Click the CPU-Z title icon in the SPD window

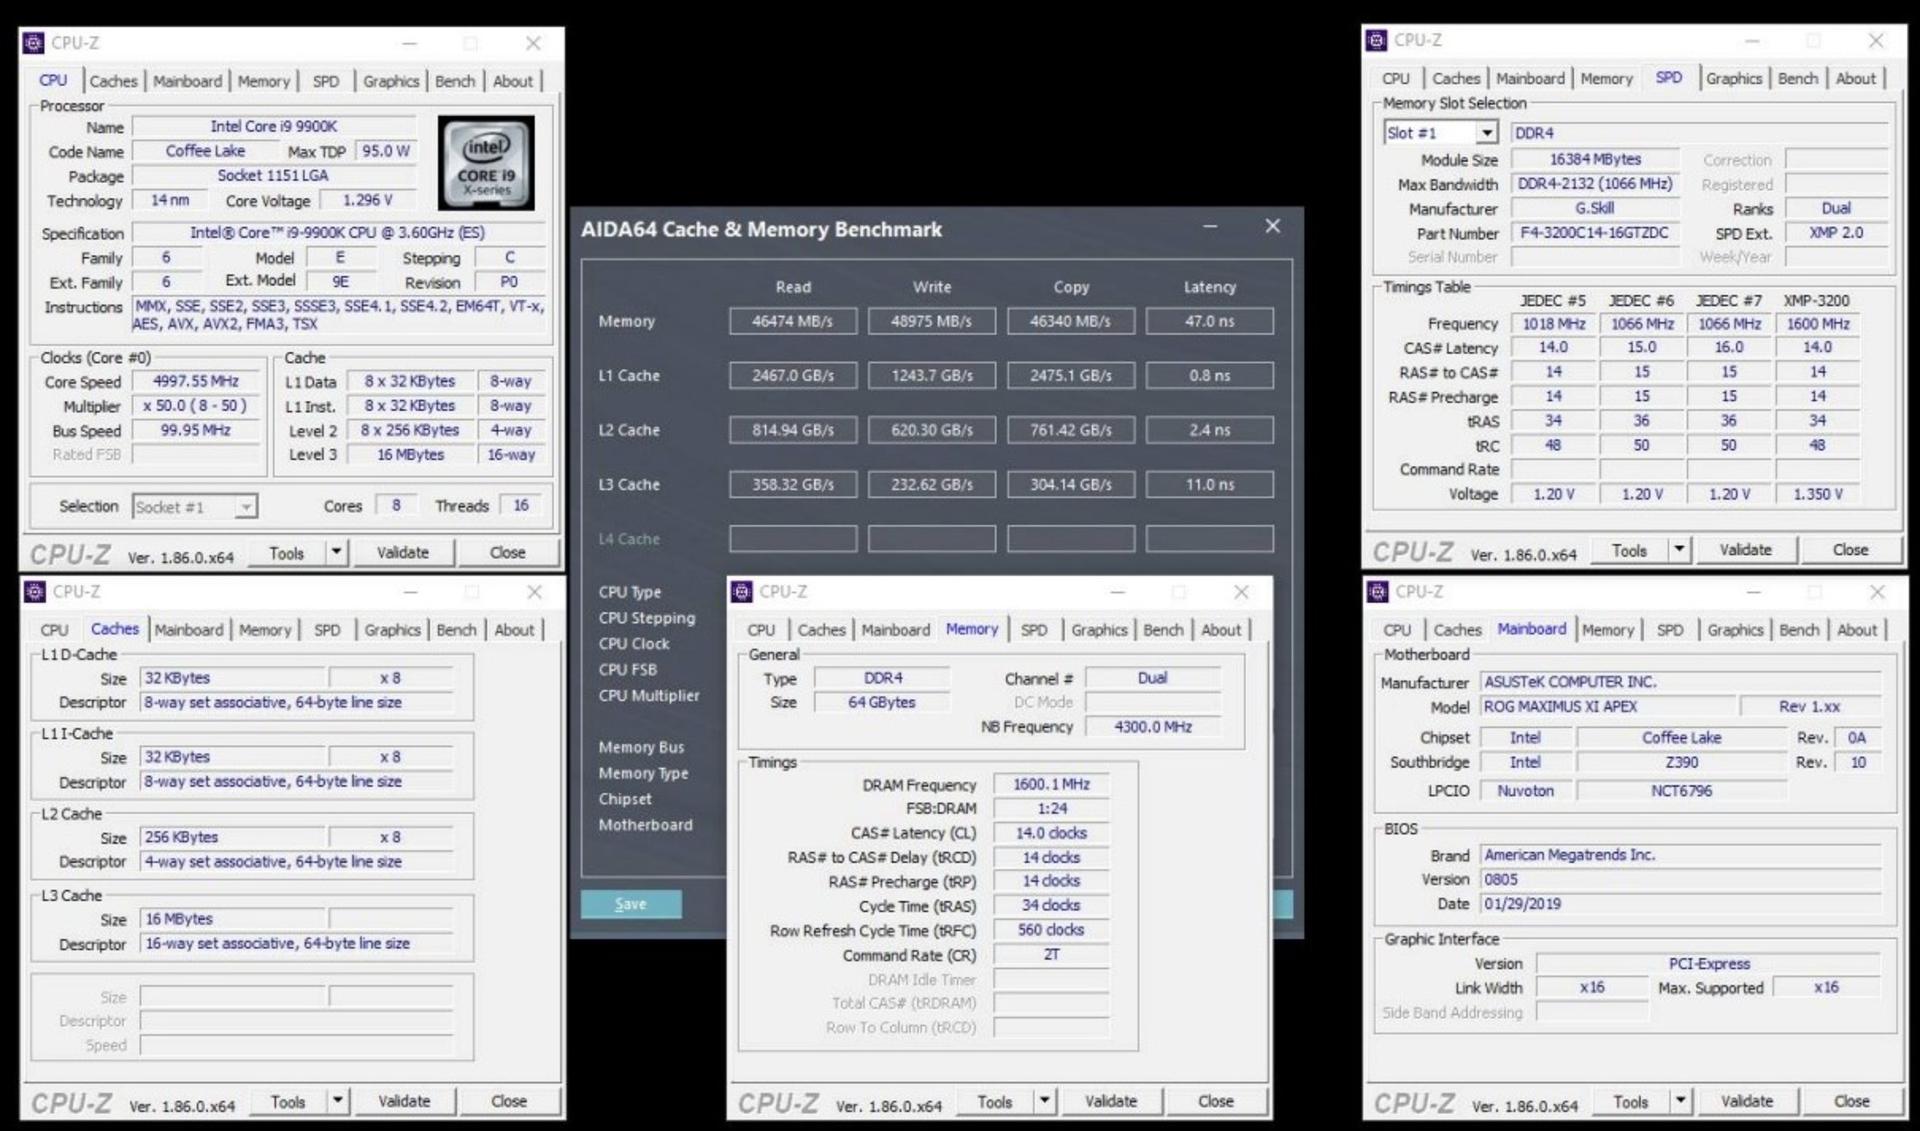pos(1377,40)
